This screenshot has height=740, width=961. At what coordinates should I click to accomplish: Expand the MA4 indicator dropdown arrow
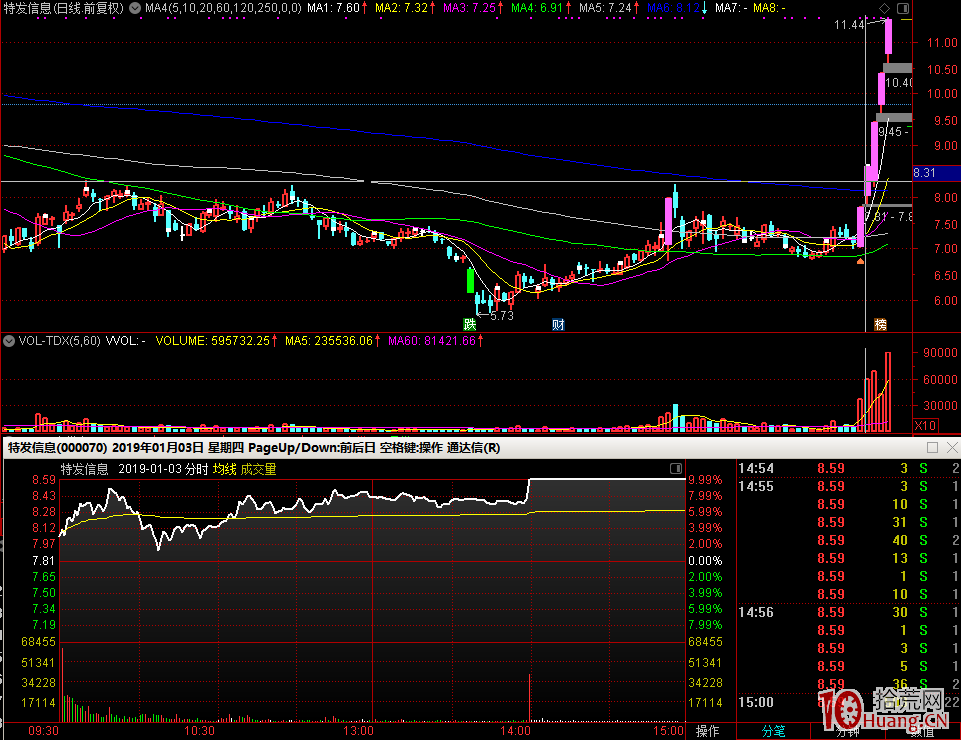(136, 8)
